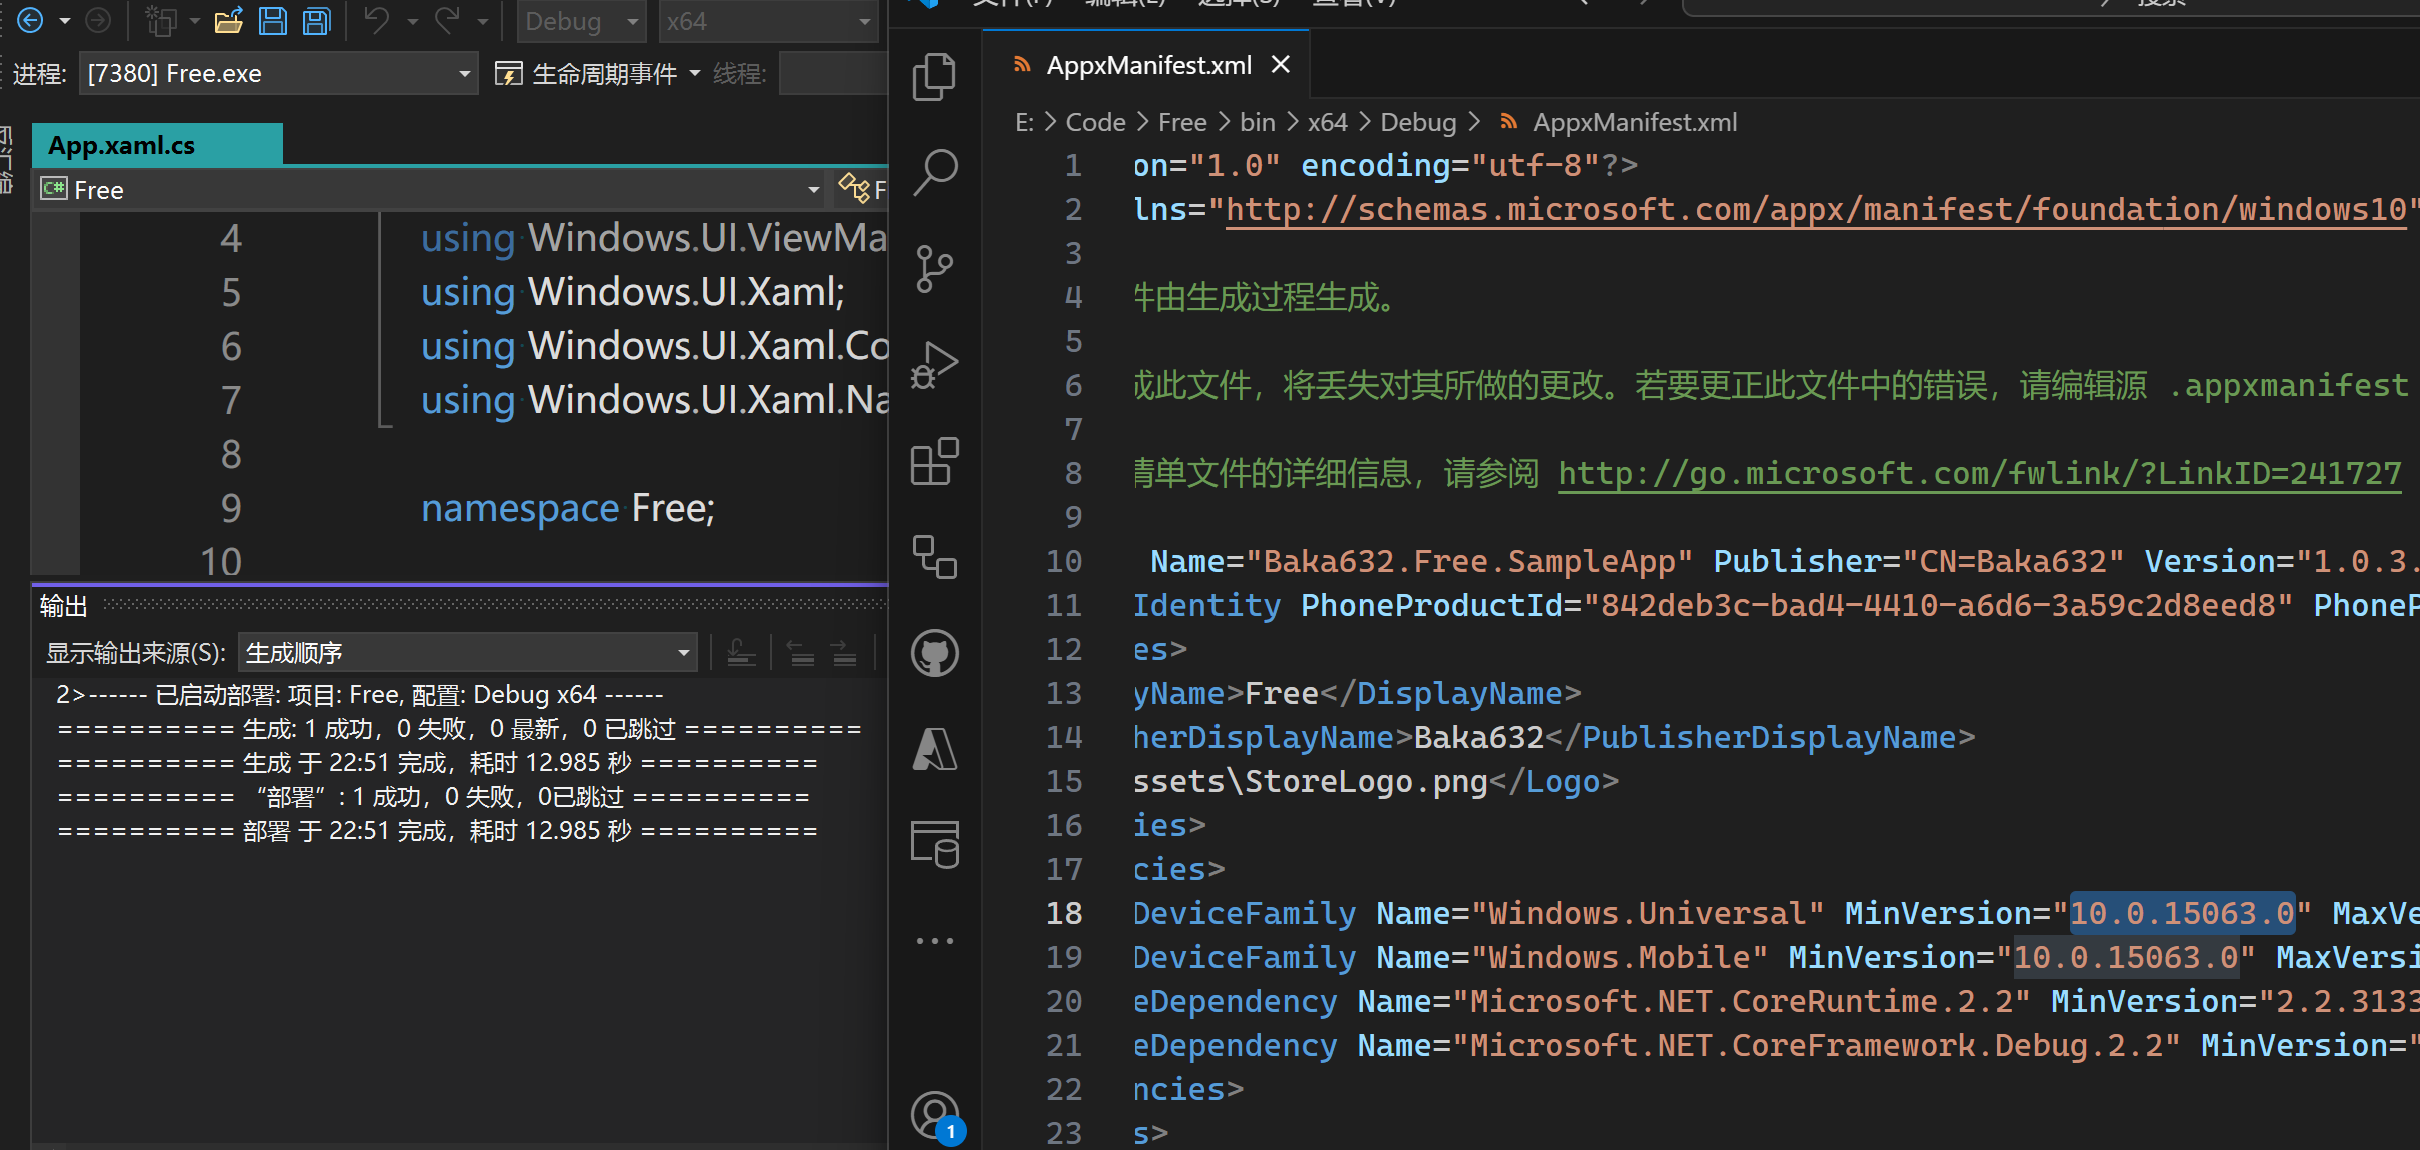Close the AppxManifest.xml tab

(x=1281, y=65)
